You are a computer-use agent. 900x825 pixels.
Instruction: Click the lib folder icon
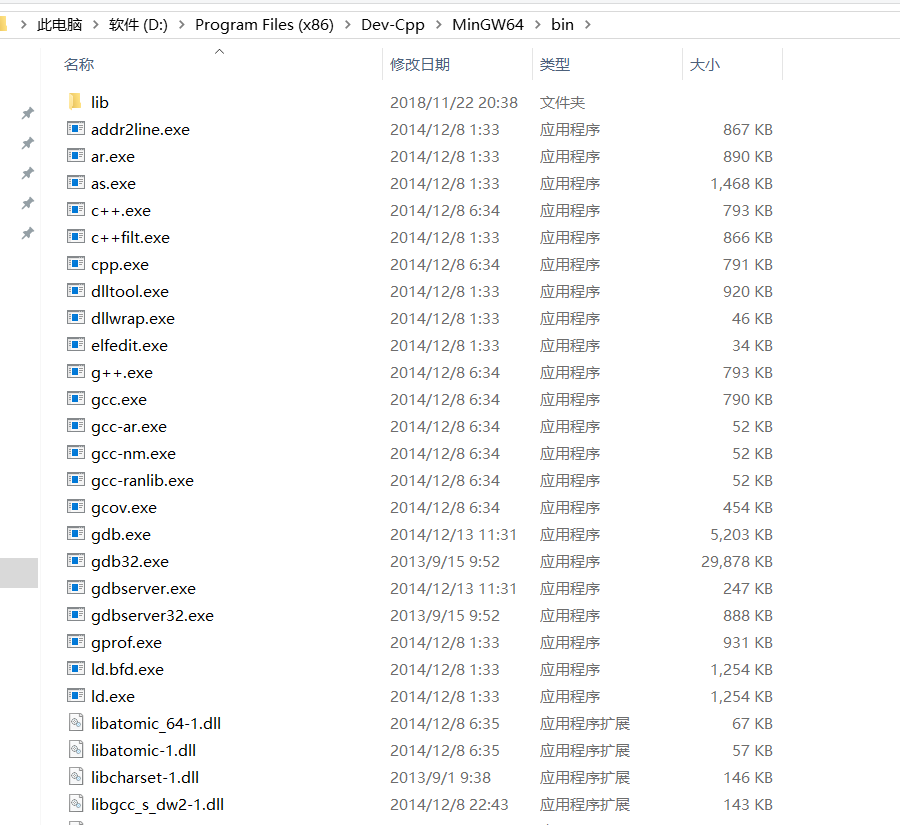75,102
